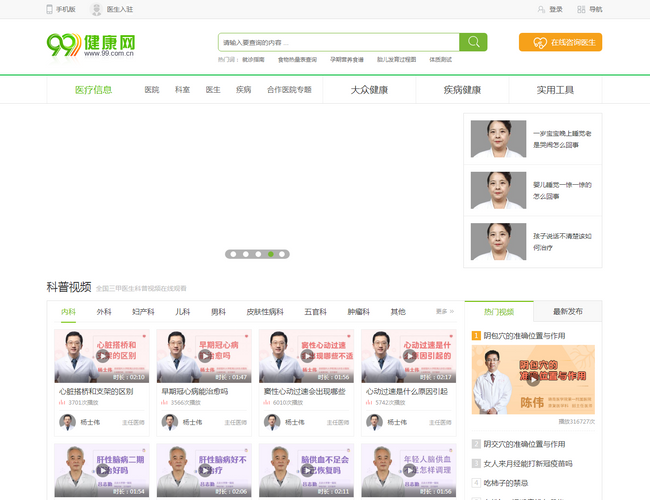The width and height of the screenshot is (650, 500).
Task: Select the fourth carousel dot indicator
Action: (270, 254)
